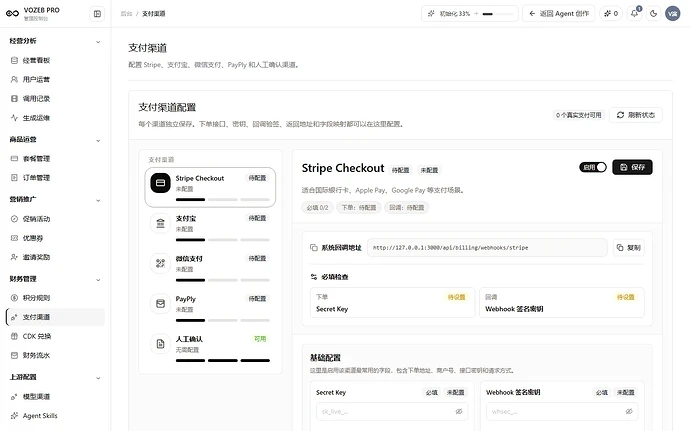690x431 pixels.
Task: Click the VOZE8 PRO infinity logo icon
Action: tap(12, 14)
